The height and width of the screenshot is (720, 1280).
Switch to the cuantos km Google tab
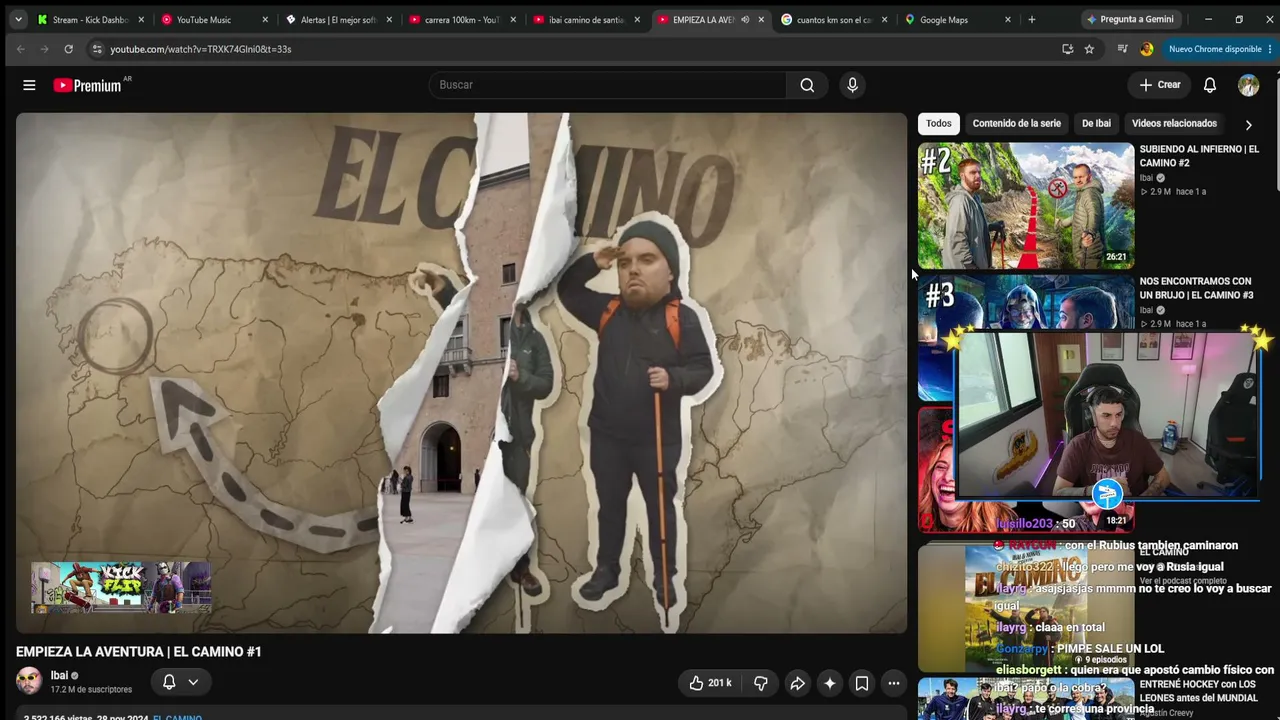834,19
